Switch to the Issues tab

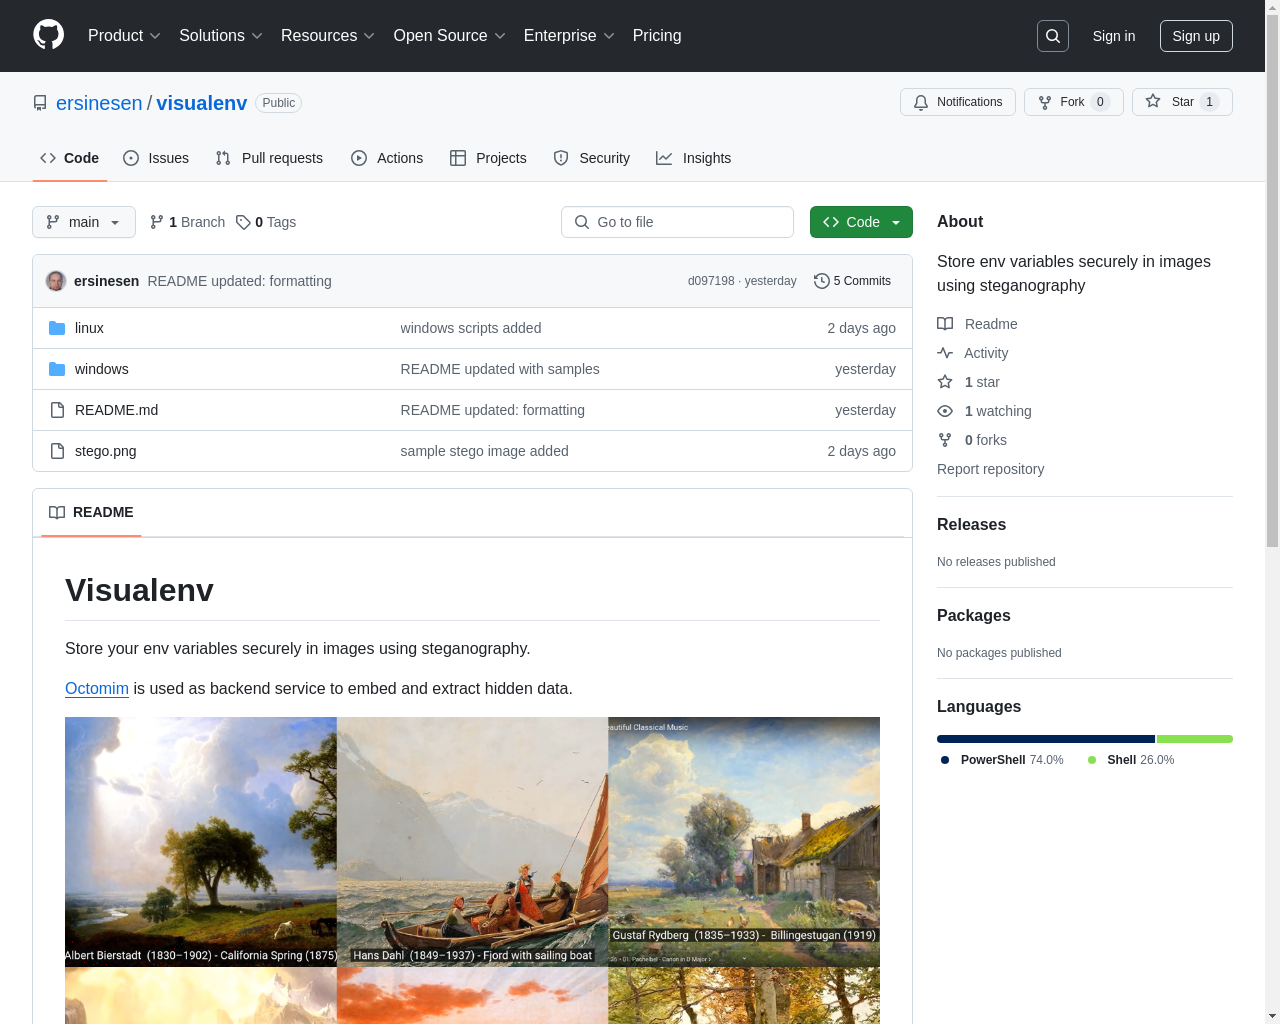(x=156, y=158)
